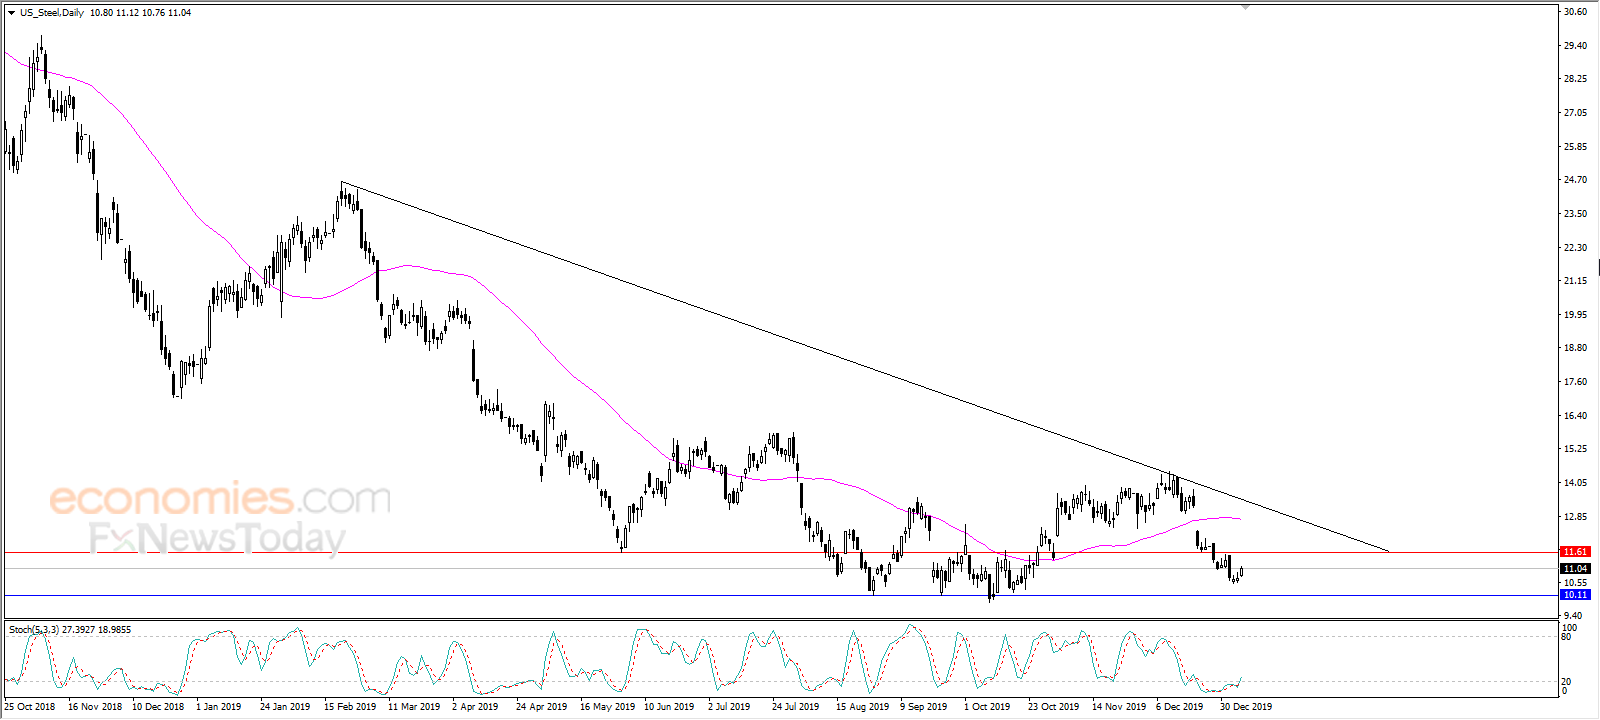
Task: Click the 24 Jul 2019 date label
Action: tap(795, 707)
